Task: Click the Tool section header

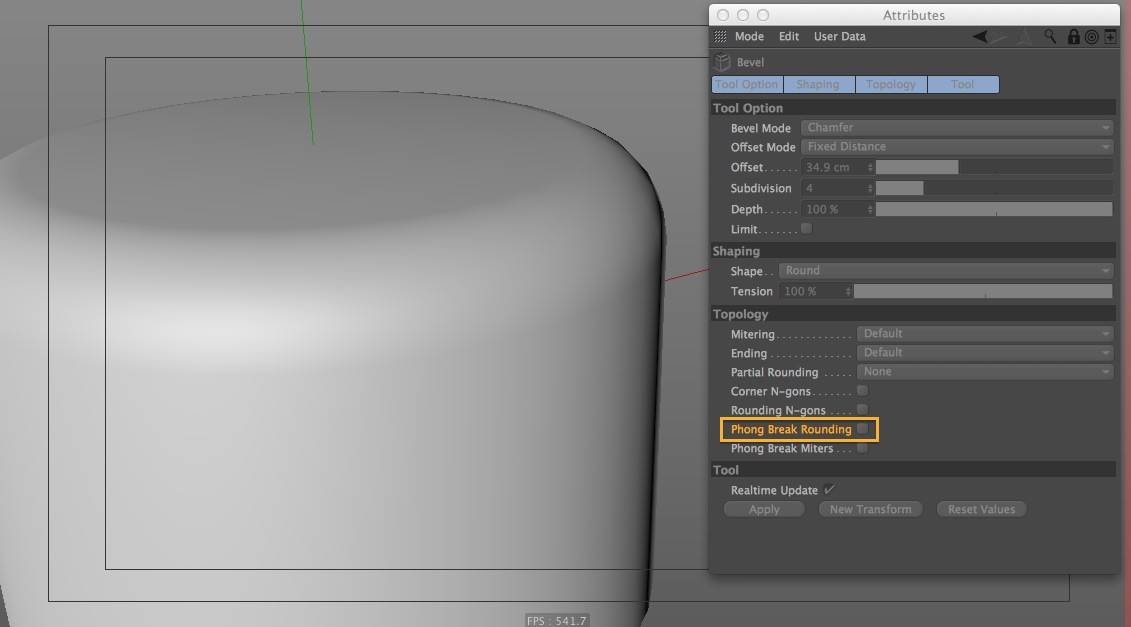Action: pyautogui.click(x=912, y=470)
